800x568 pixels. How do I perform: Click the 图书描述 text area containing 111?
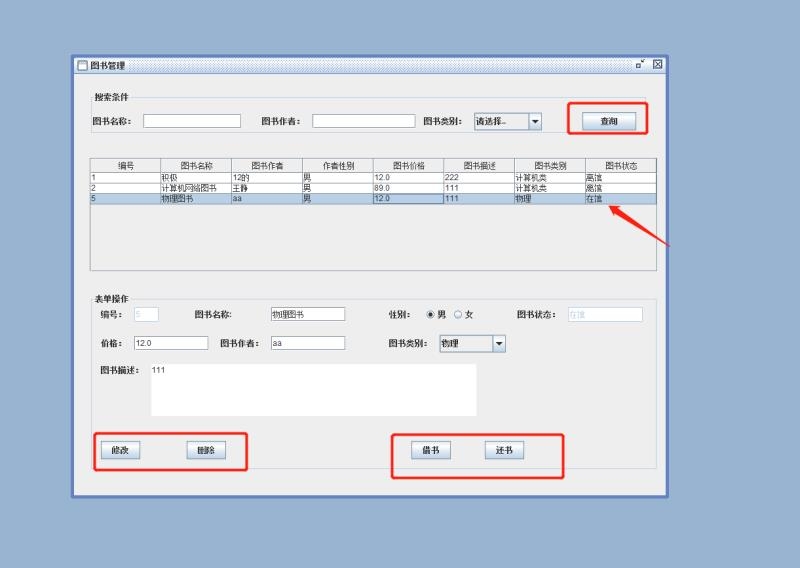(x=314, y=390)
